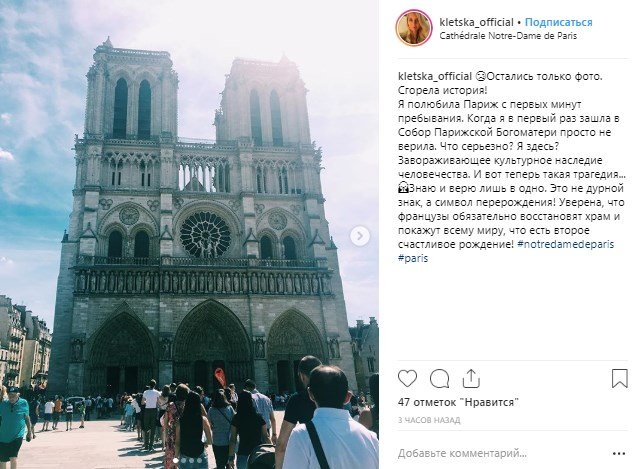Click the crying emoji starting the caption

(482, 76)
